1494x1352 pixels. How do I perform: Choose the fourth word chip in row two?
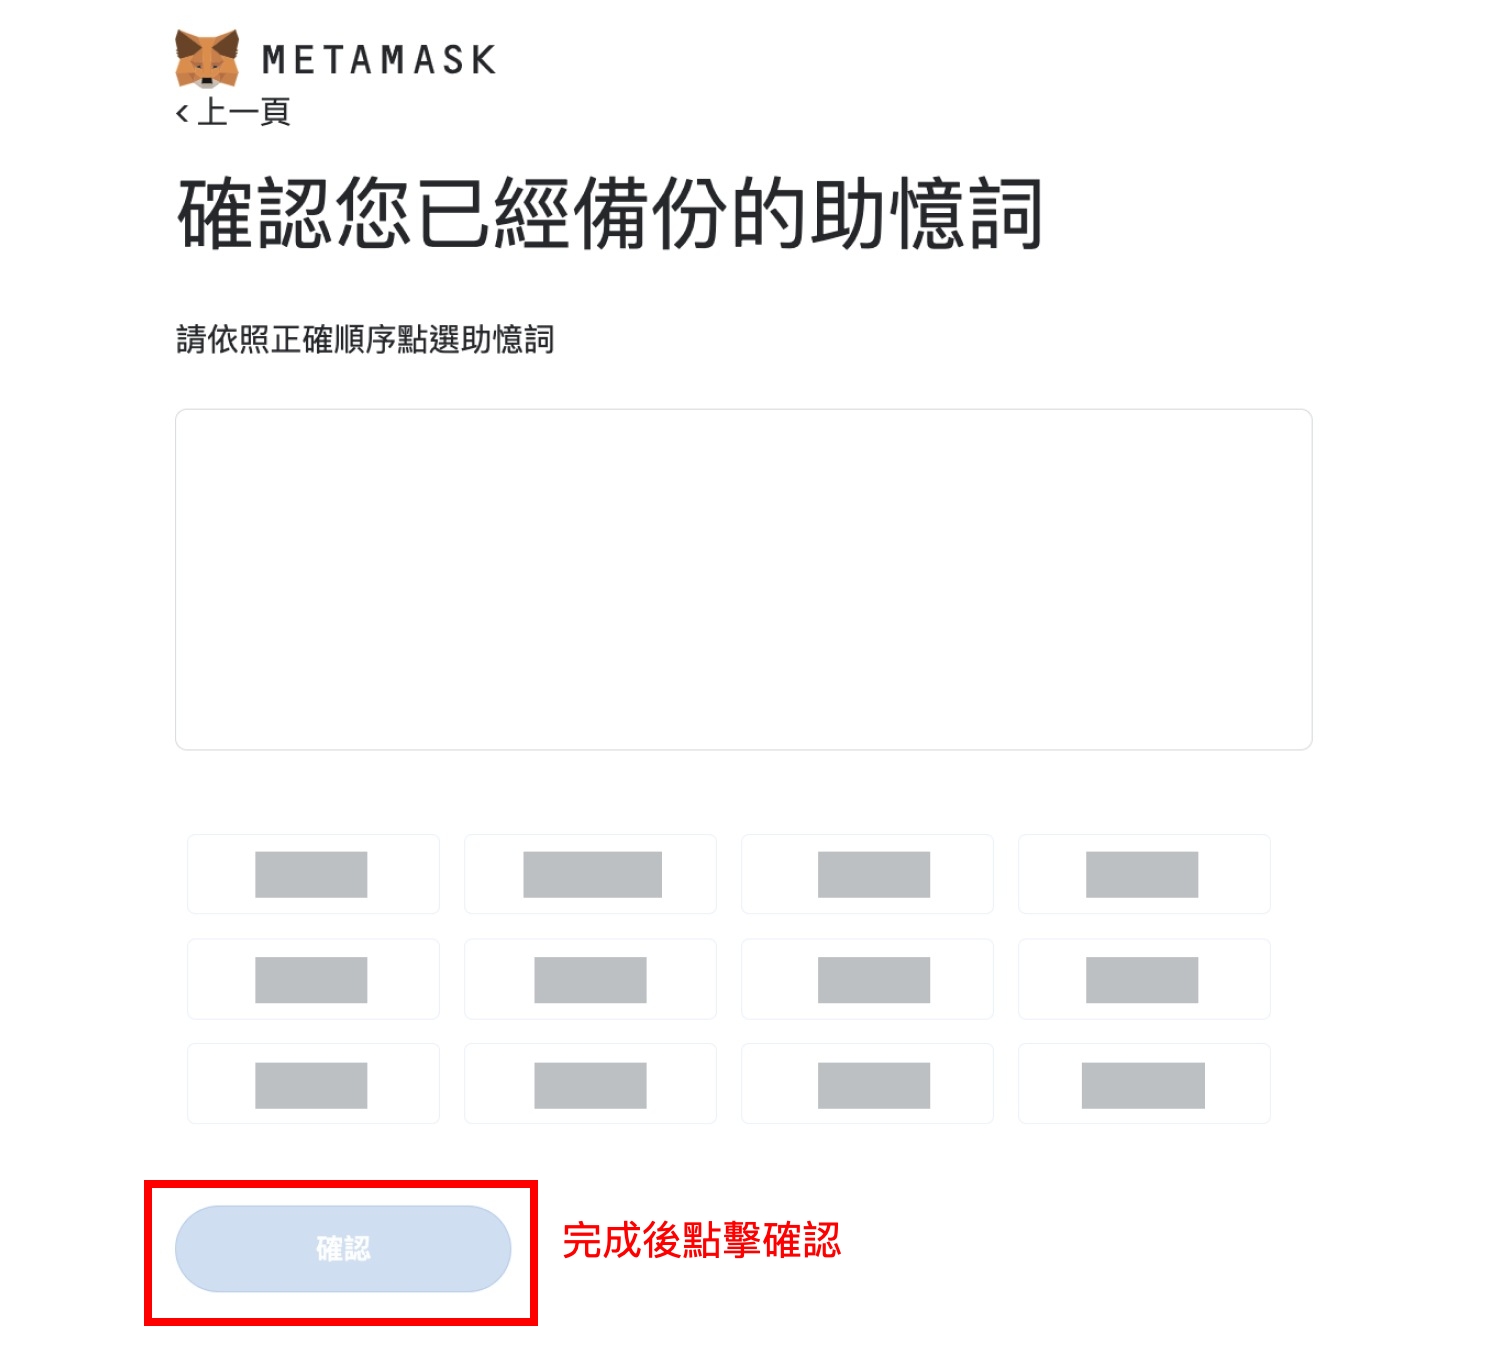click(x=1144, y=979)
